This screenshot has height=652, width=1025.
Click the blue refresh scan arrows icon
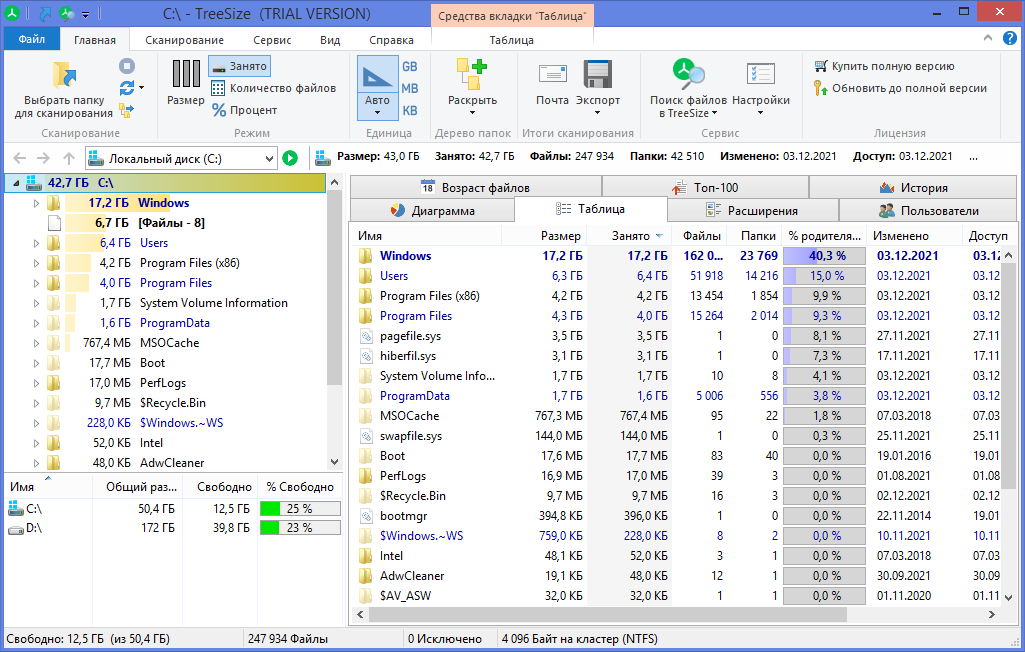126,88
